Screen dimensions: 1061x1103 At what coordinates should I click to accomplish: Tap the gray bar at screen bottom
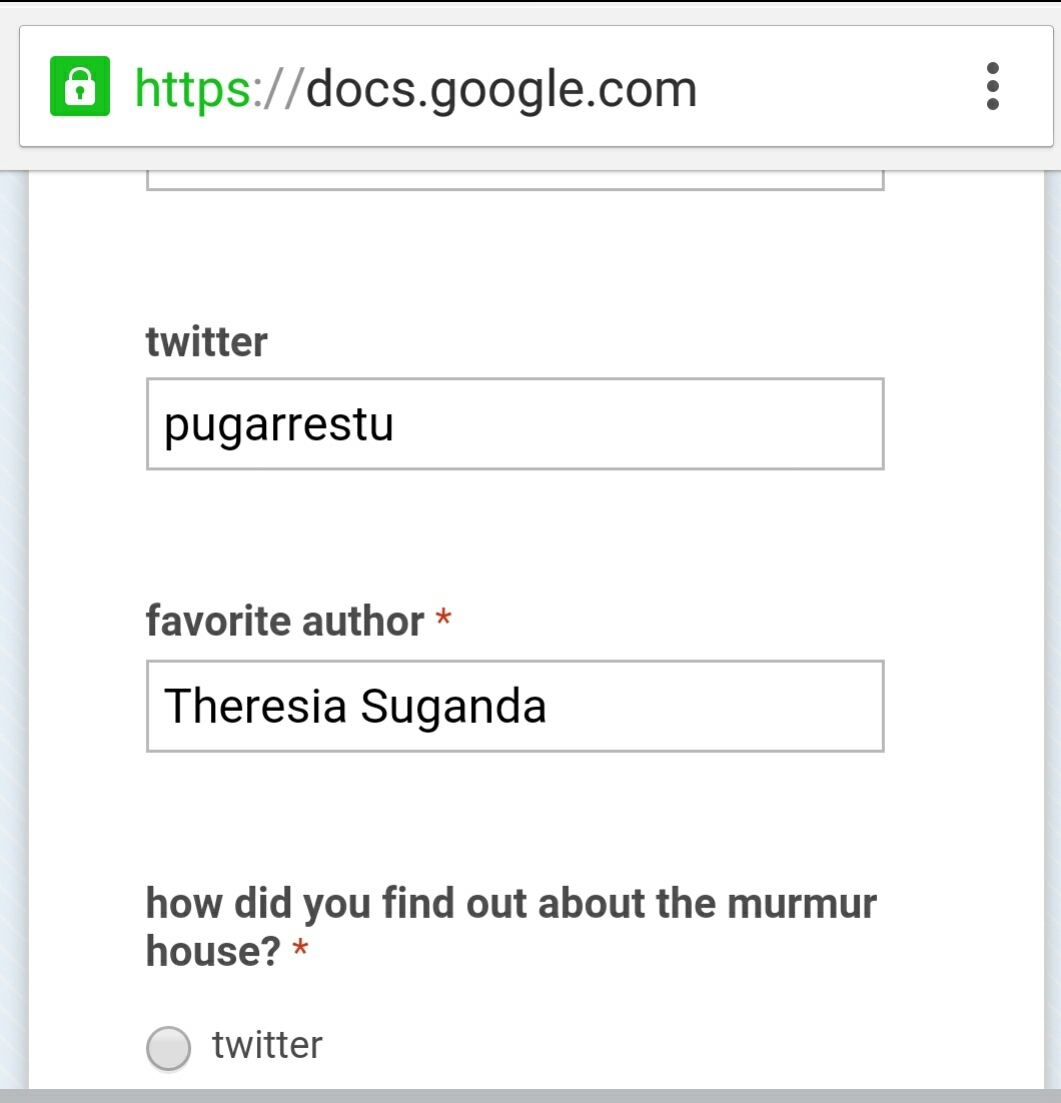[530, 1096]
